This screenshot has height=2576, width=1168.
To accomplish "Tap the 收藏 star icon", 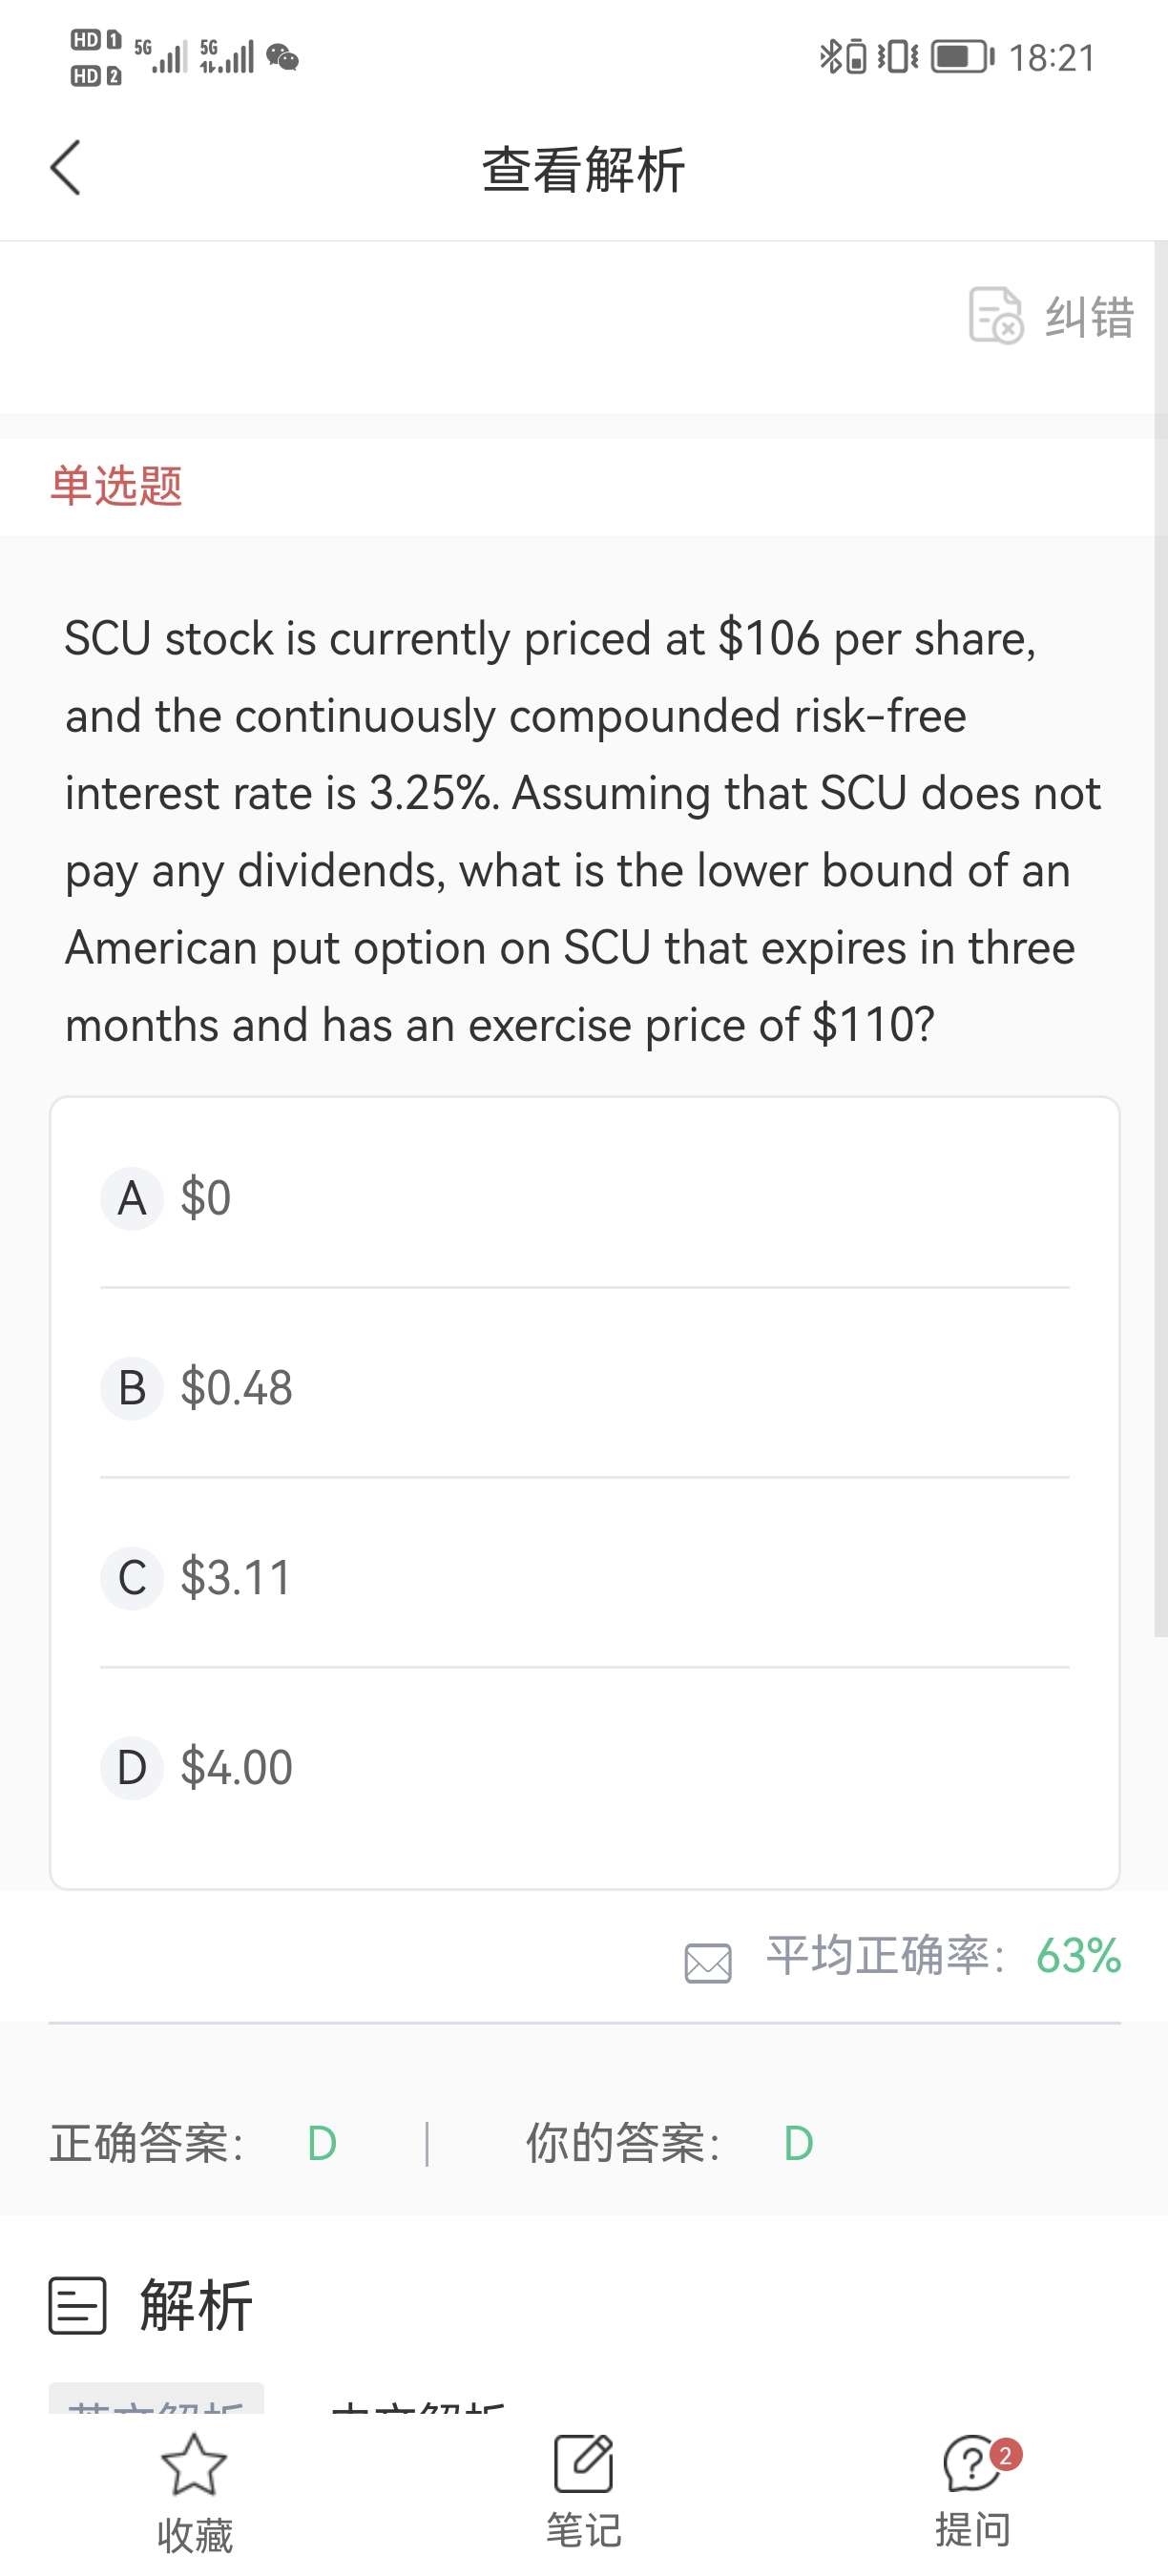I will [194, 2465].
